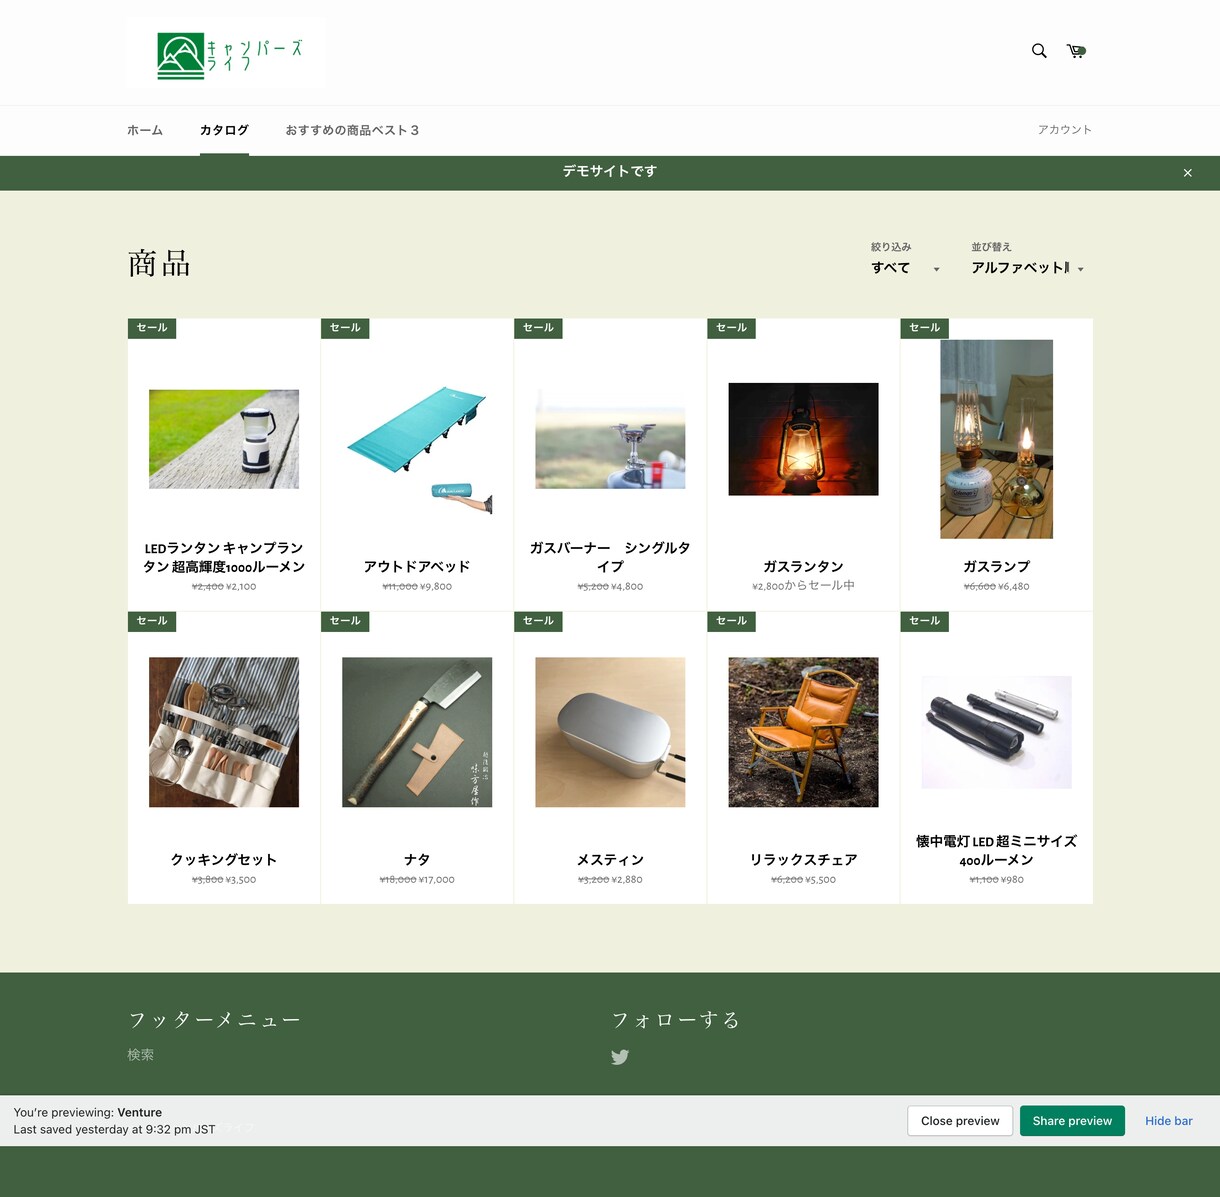Screen dimensions: 1220x1197
Task: Click the リラックスチェア product title
Action: pos(803,859)
